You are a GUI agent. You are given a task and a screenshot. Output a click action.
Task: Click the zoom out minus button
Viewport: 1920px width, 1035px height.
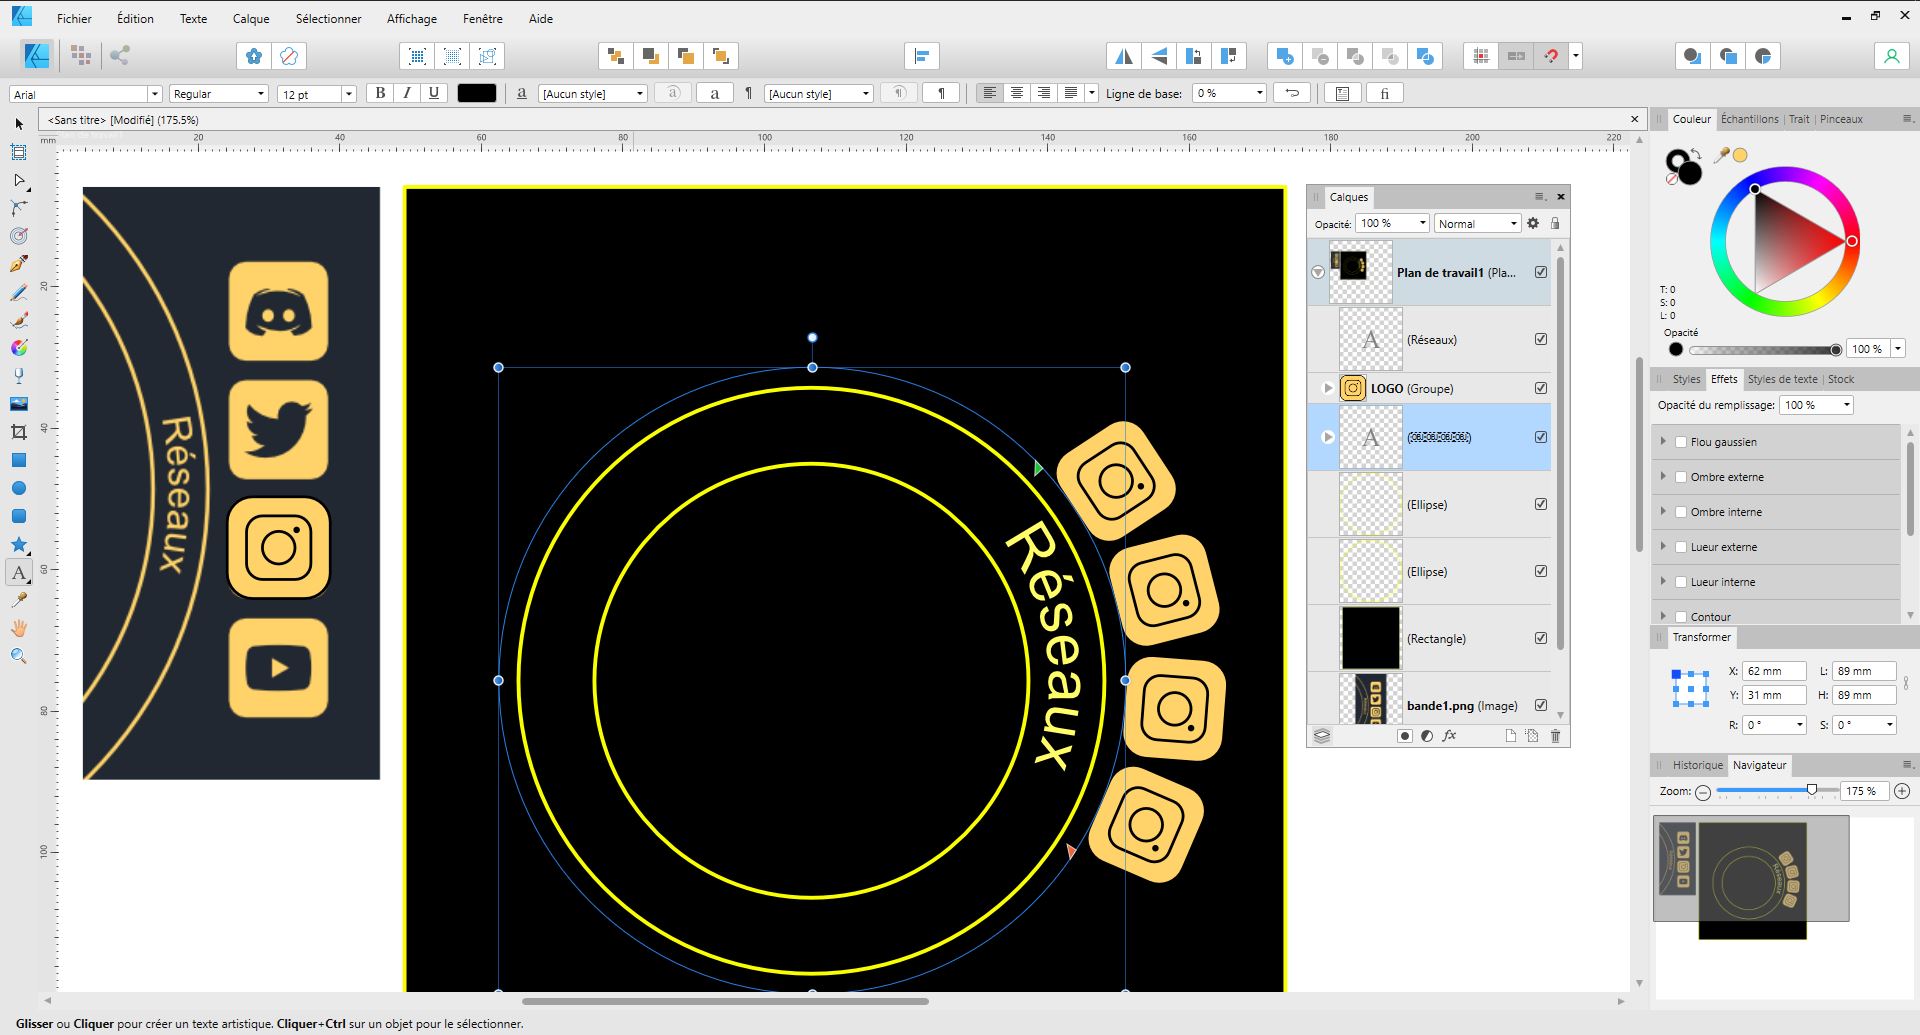tap(1703, 791)
